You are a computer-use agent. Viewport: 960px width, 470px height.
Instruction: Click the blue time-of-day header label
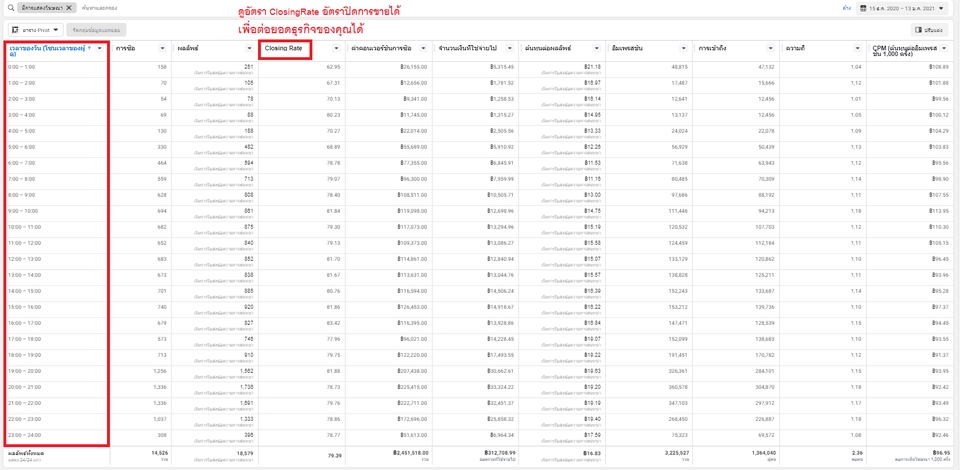coord(50,51)
